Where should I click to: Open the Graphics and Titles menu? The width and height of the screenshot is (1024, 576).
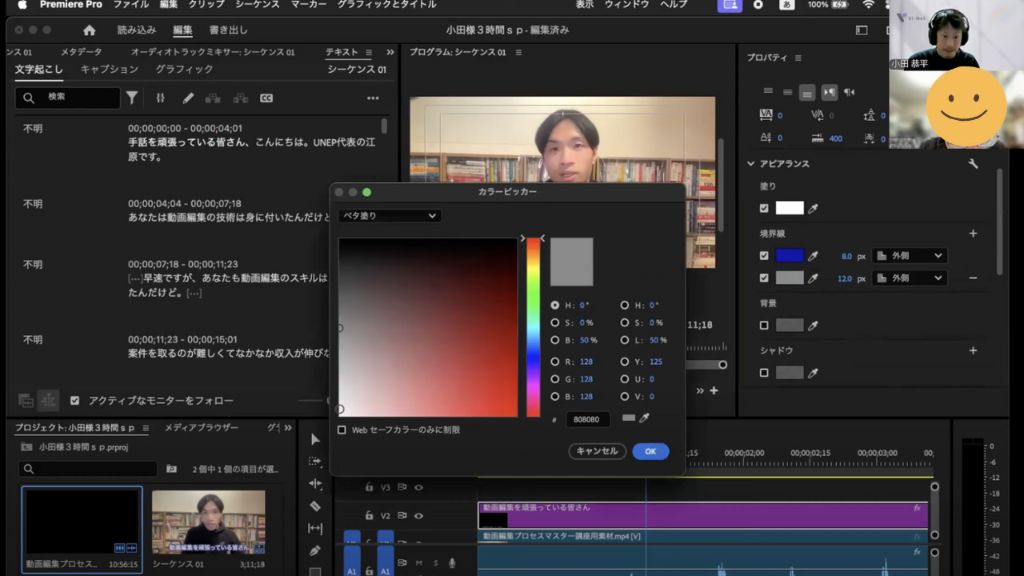[387, 5]
